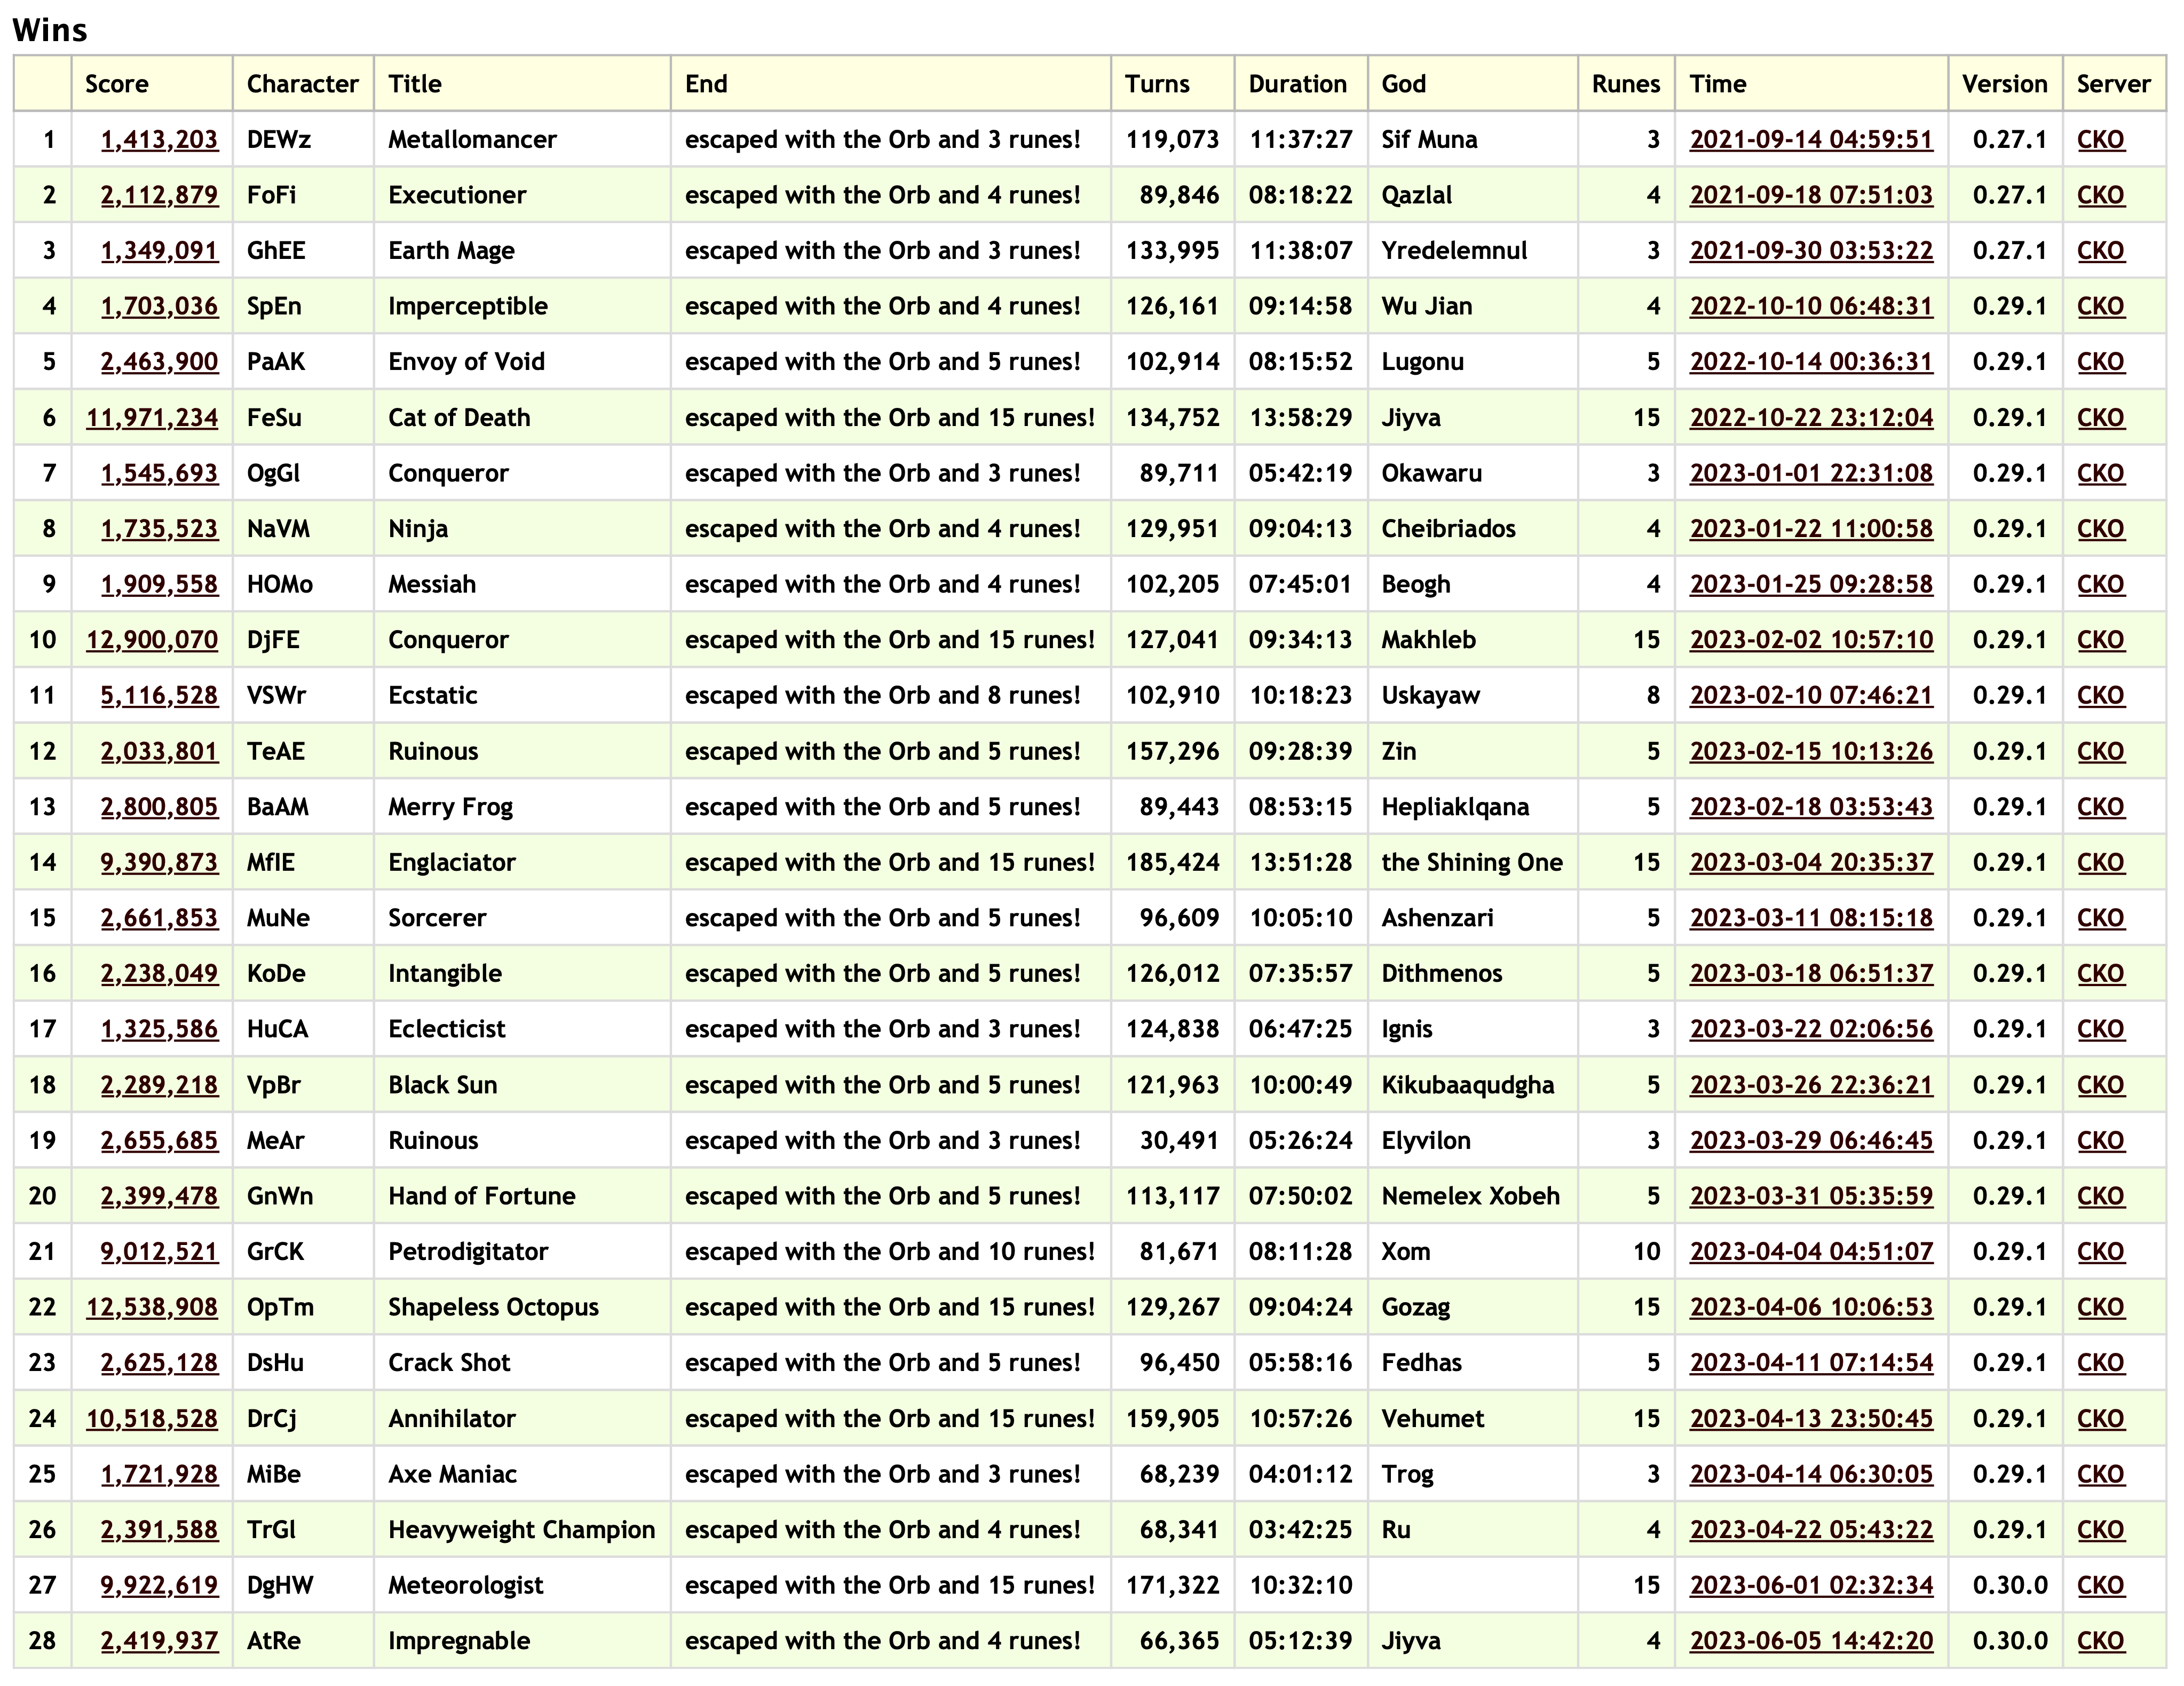Open the time link 2023-02-15 10:13:26

[1811, 751]
